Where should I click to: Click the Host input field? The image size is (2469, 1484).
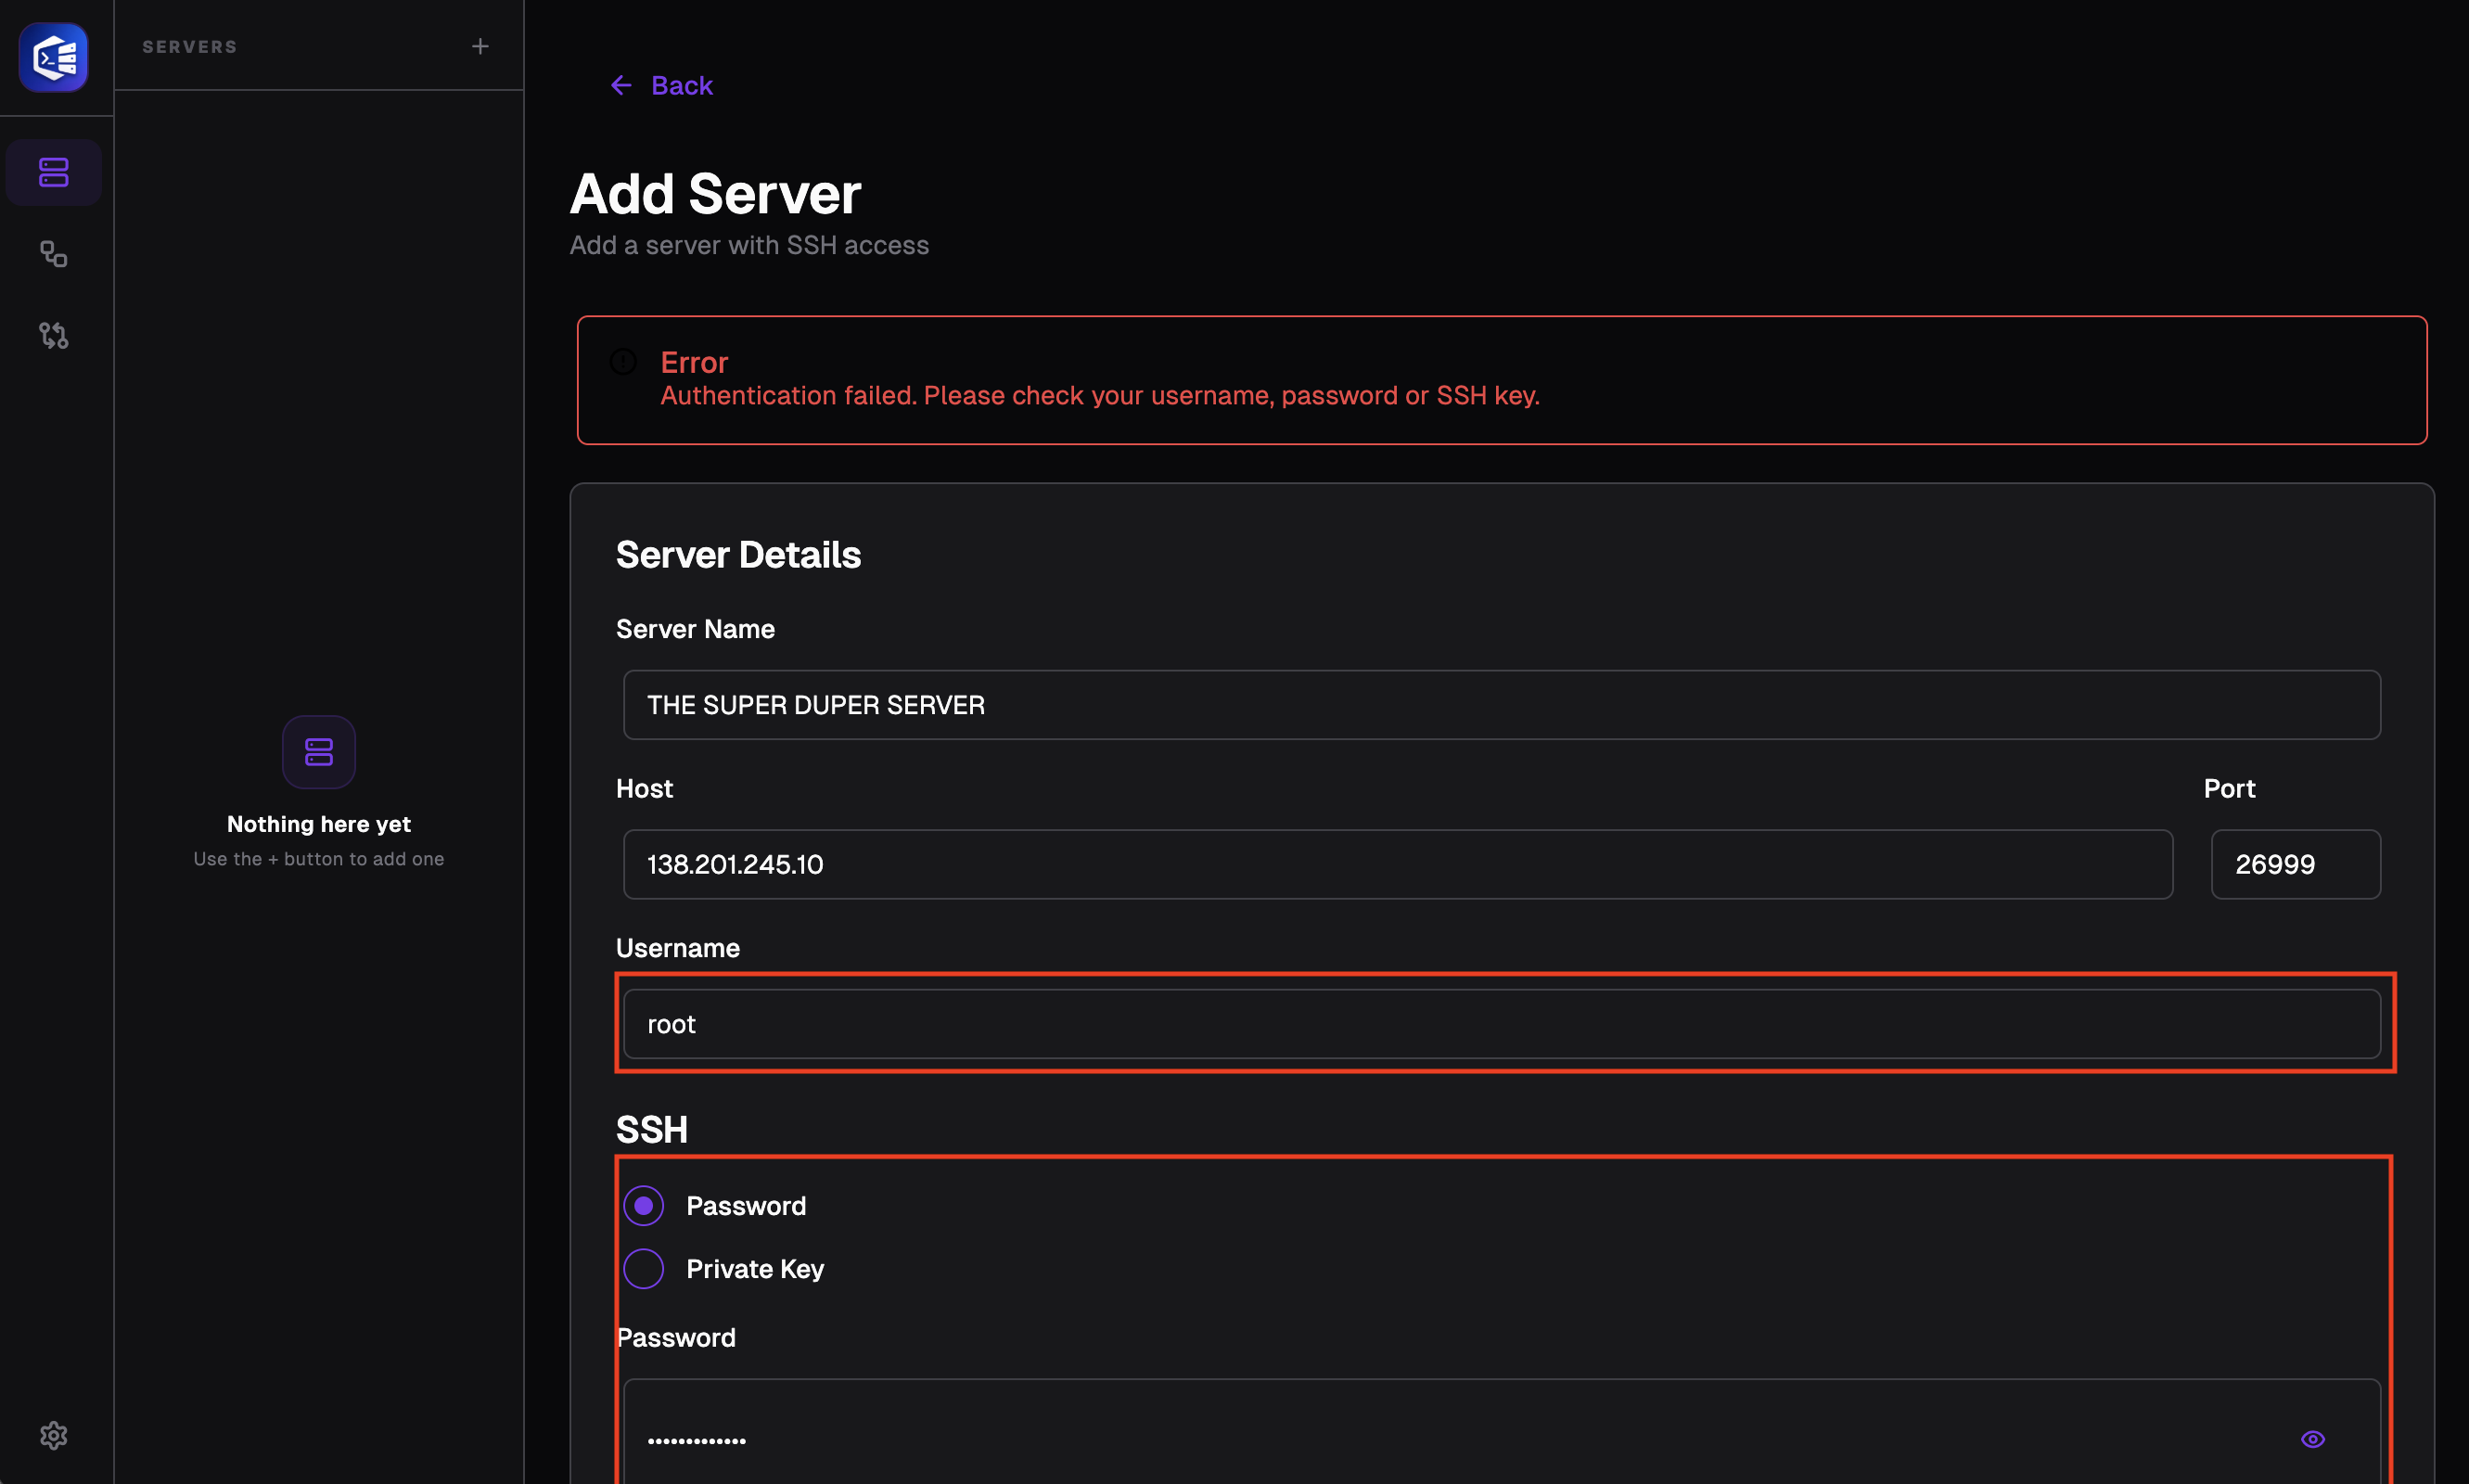[x=1398, y=865]
